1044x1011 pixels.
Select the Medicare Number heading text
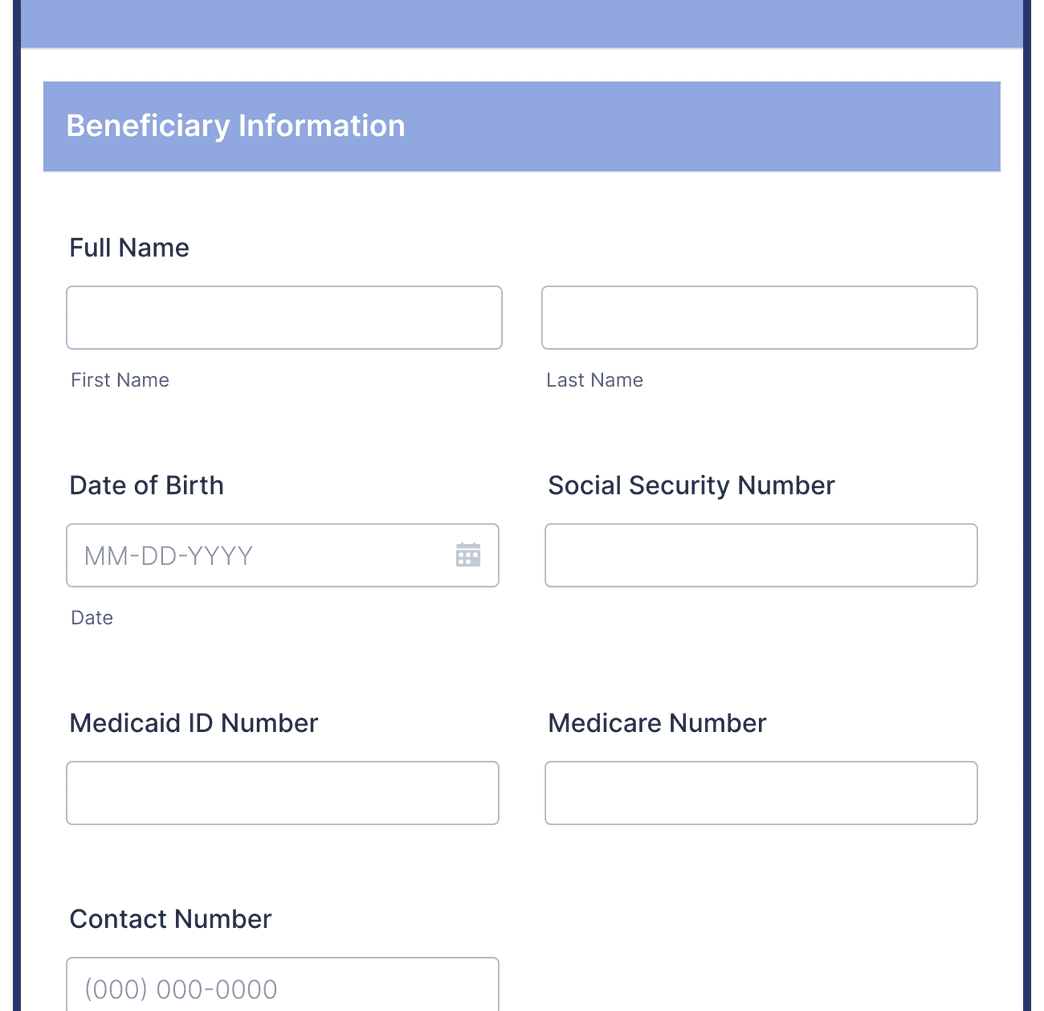click(657, 722)
